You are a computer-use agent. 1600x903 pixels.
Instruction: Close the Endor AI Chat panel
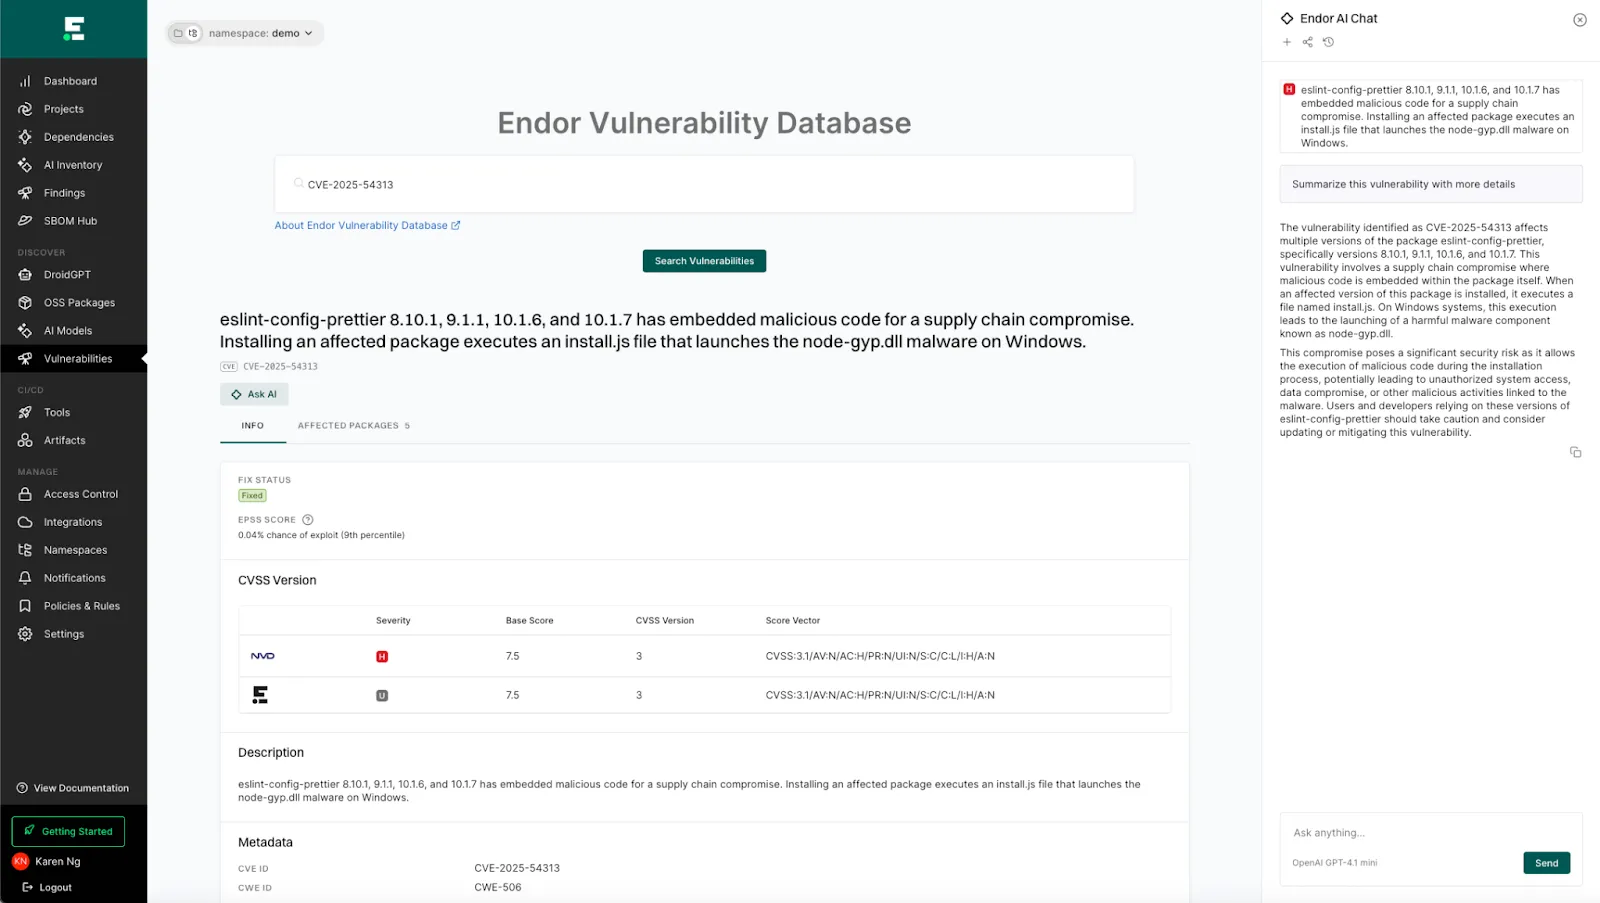pyautogui.click(x=1580, y=20)
